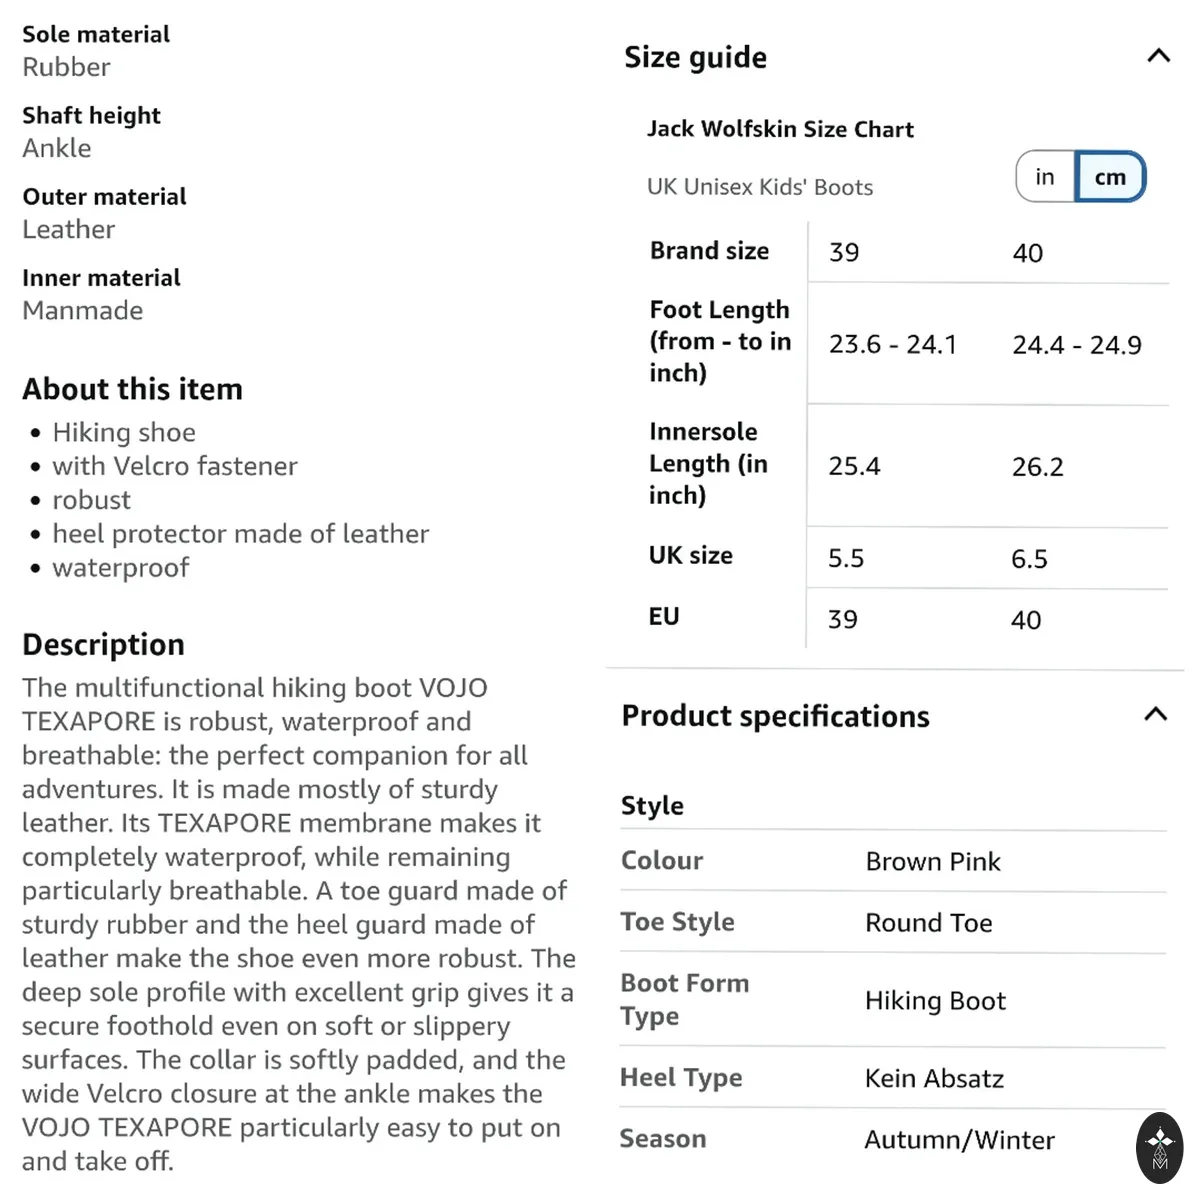This screenshot has width=1200, height=1200.
Task: Open the floating assistant badge icon
Action: (x=1160, y=1148)
